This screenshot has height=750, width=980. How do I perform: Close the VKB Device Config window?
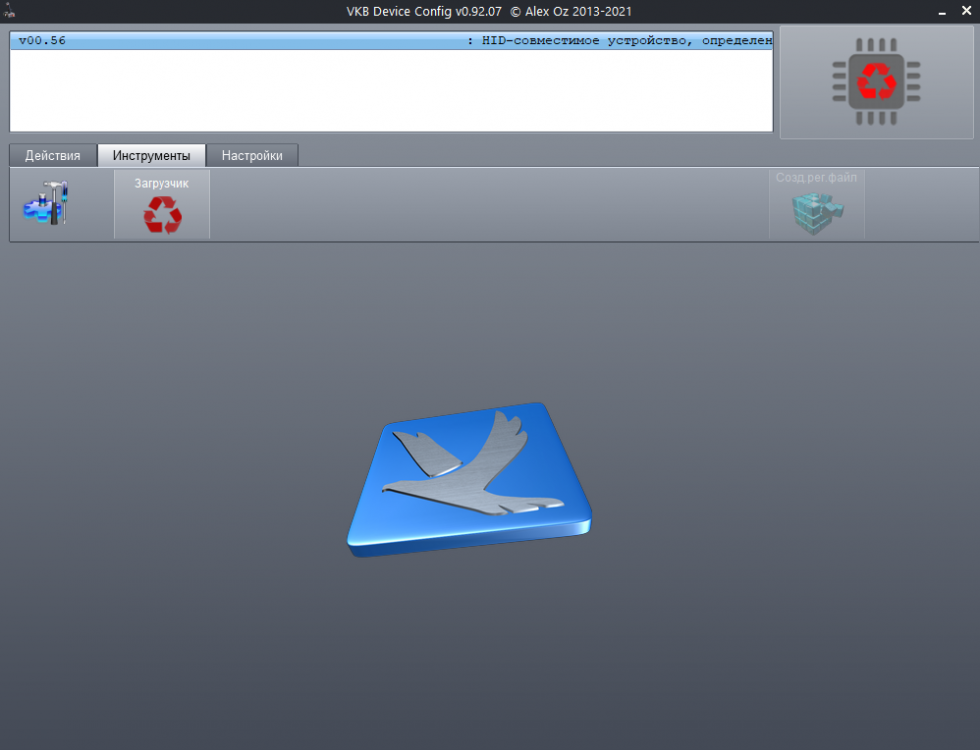pyautogui.click(x=966, y=11)
